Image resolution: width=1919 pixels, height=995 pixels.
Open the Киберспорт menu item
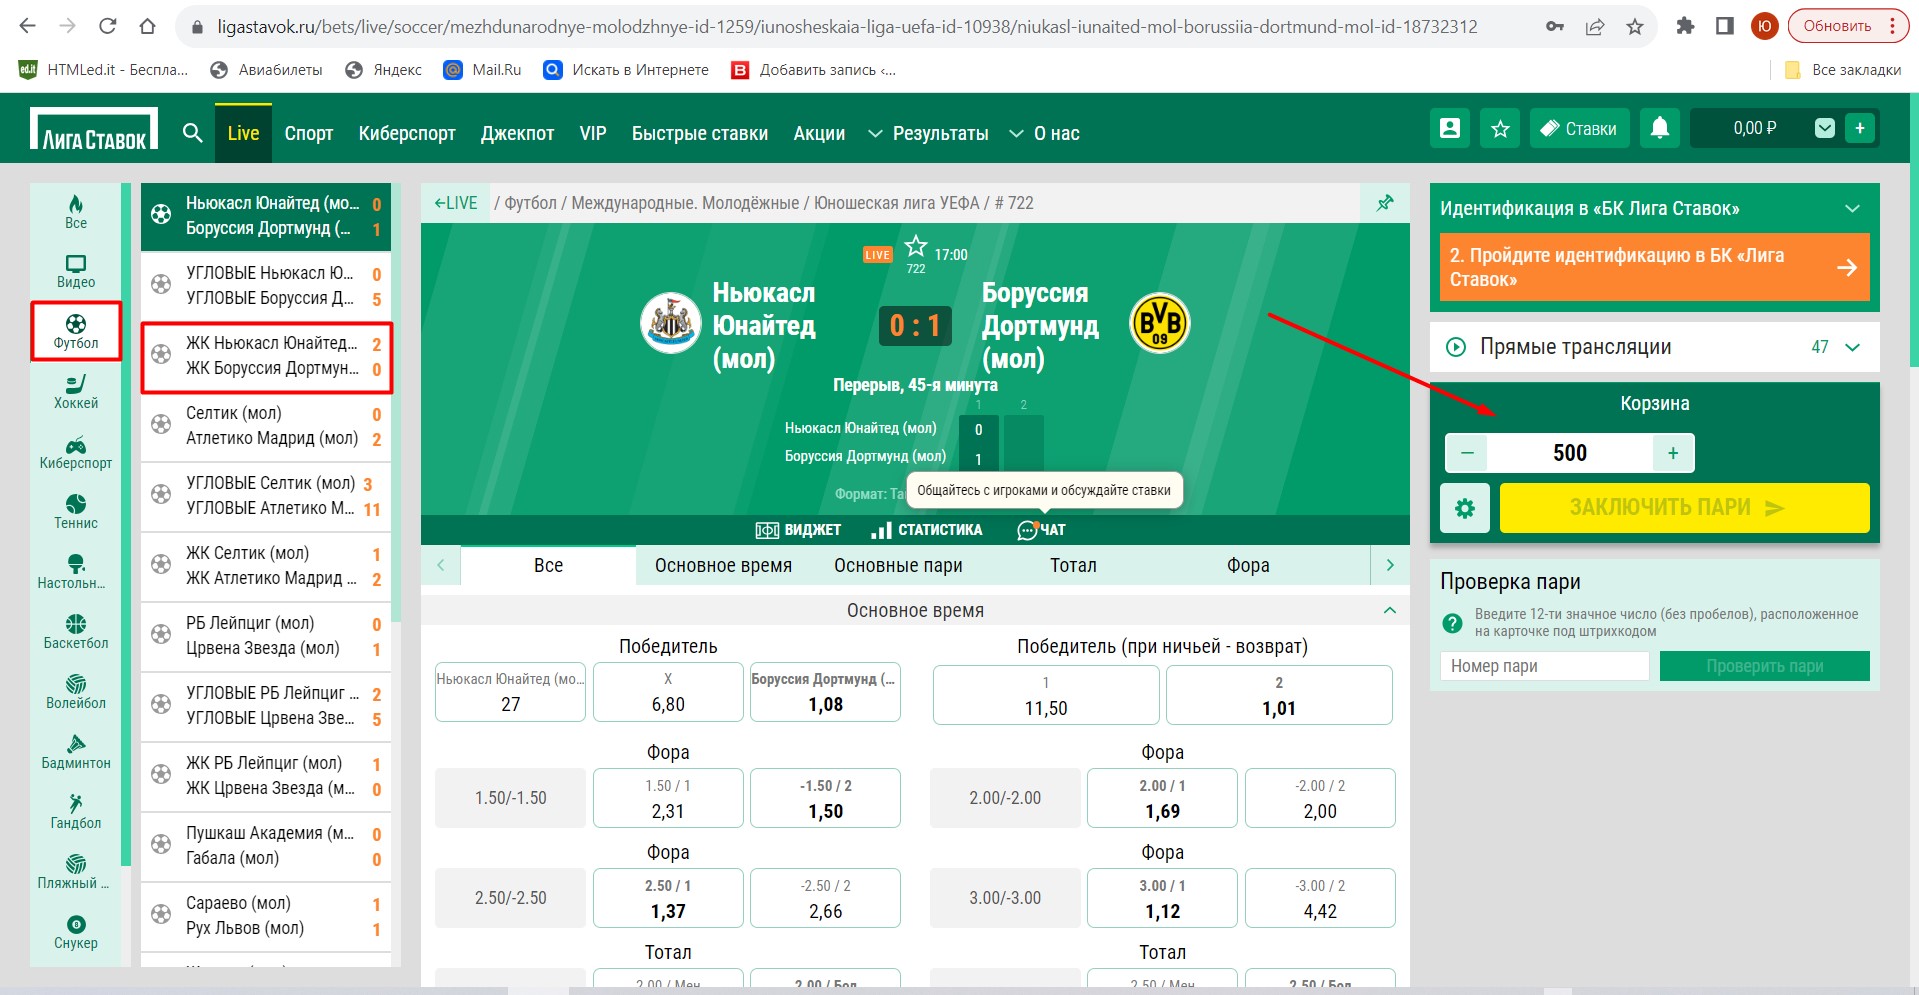click(x=407, y=133)
